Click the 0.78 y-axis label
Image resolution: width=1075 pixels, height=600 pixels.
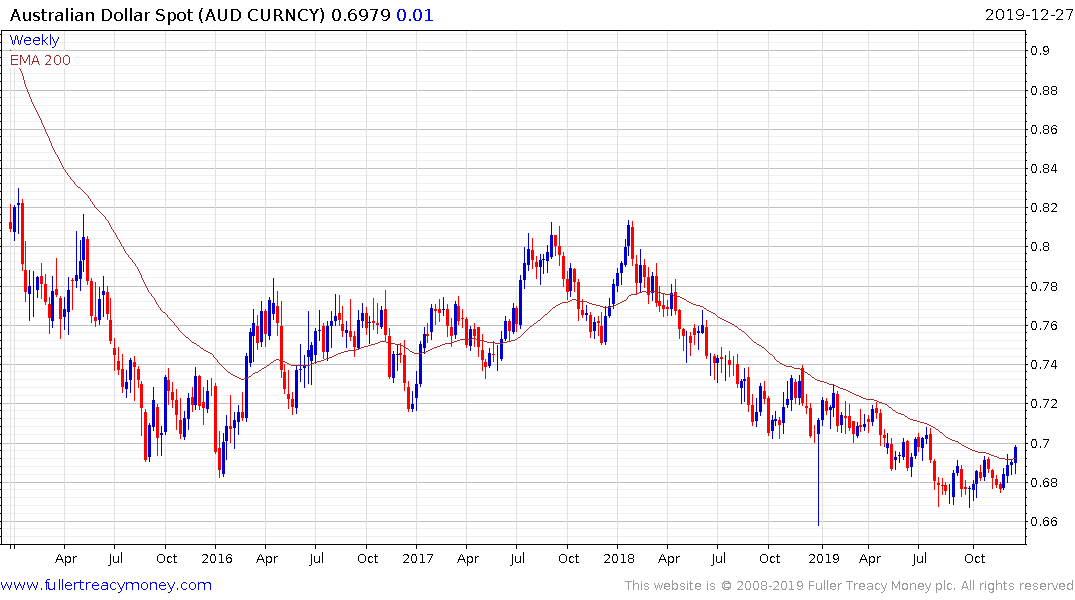pos(1044,287)
